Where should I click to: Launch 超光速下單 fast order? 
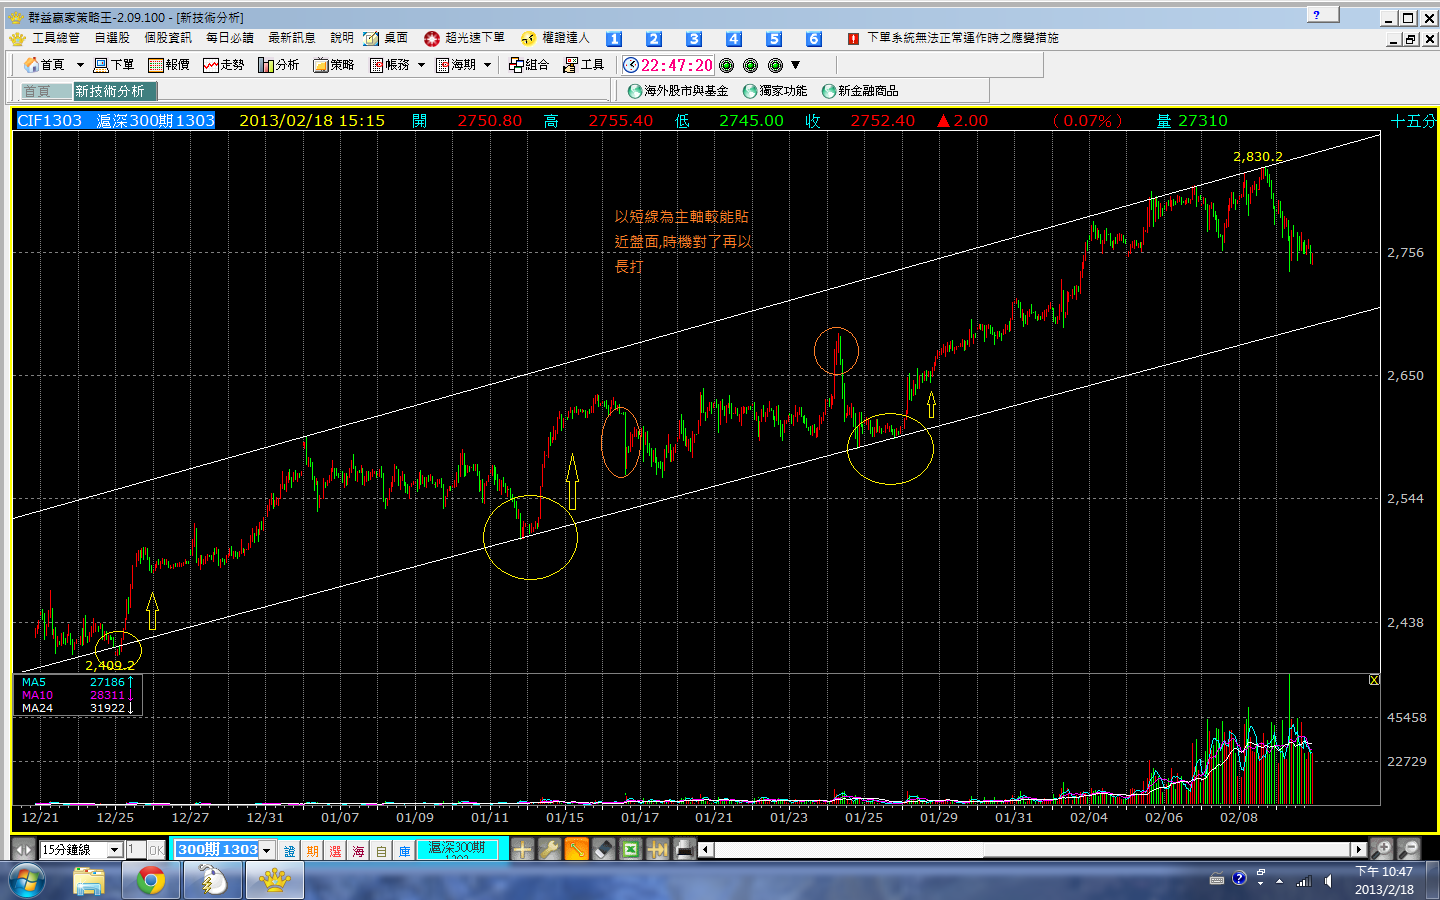[x=465, y=38]
